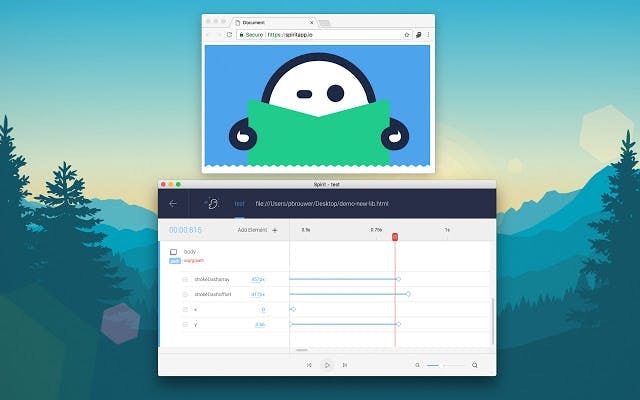Viewport: 640px width, 400px height.
Task: Click the Spirit window green maximize button
Action: pyautogui.click(x=178, y=184)
